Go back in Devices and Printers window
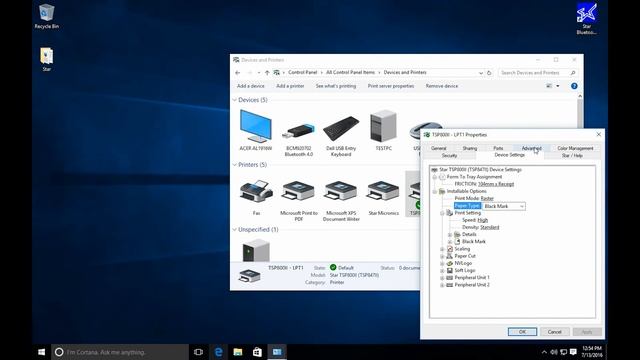 [238, 73]
